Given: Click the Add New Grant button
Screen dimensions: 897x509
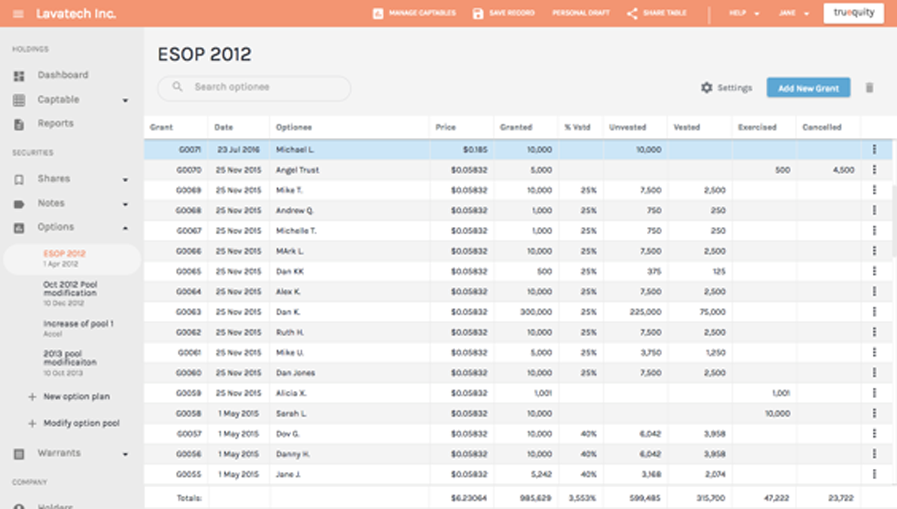Looking at the screenshot, I should pos(808,88).
